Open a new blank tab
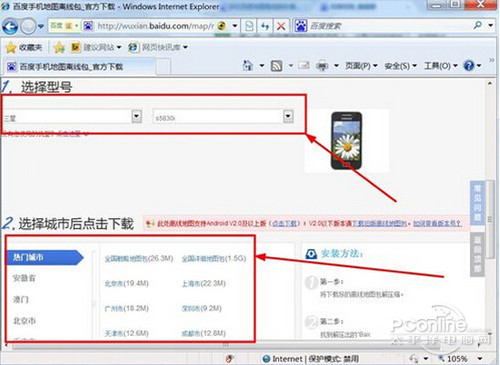Image resolution: width=500 pixels, height=365 pixels. (x=163, y=67)
